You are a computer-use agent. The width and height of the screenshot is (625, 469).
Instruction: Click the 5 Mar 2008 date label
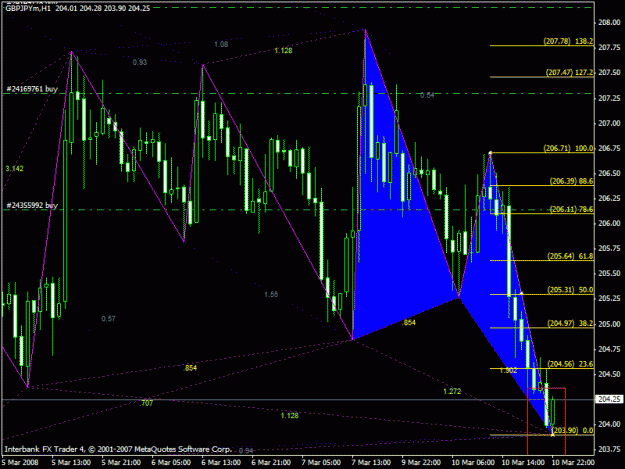tap(20, 462)
